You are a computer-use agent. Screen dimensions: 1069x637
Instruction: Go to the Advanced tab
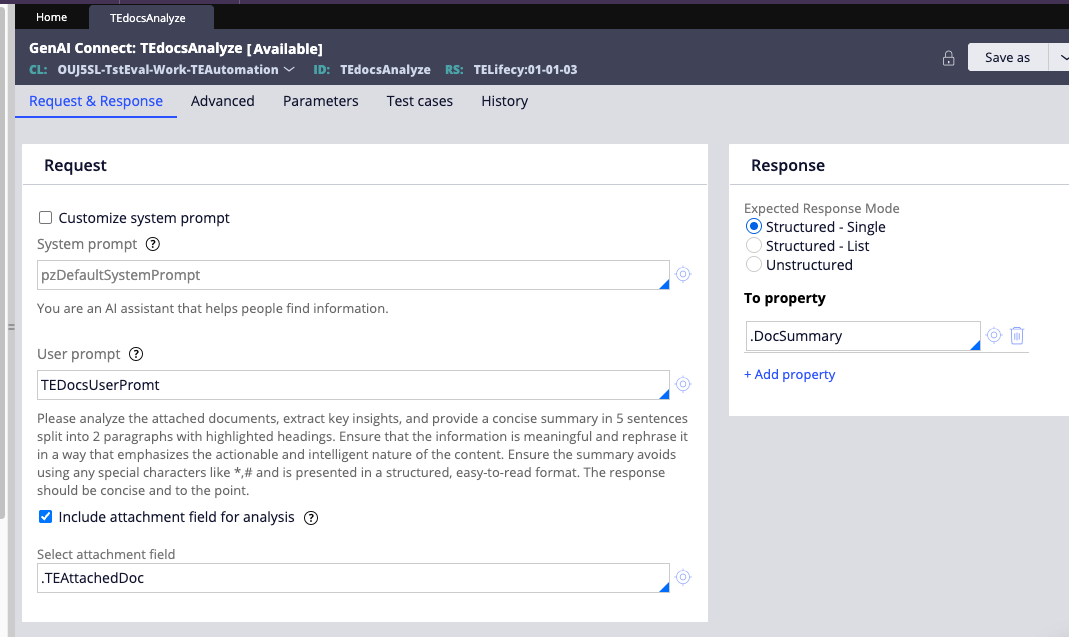222,101
